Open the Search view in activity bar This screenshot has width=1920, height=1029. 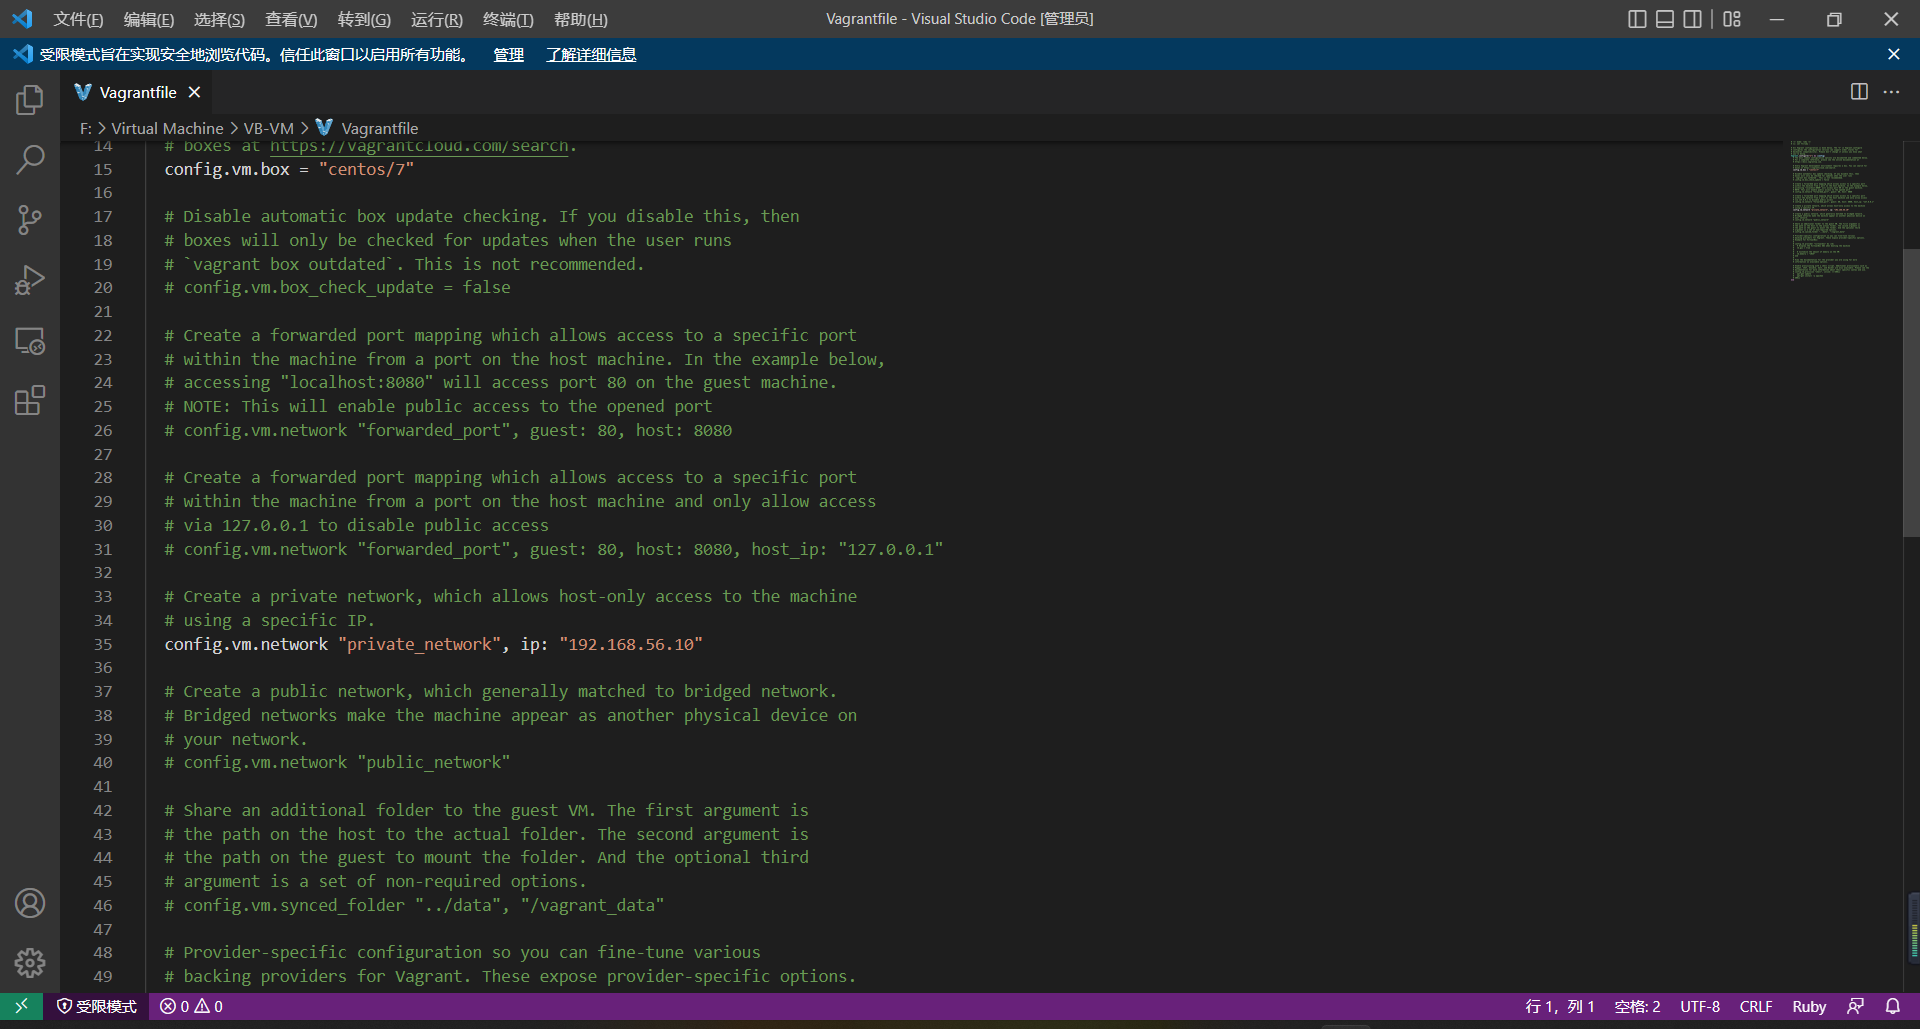click(30, 160)
